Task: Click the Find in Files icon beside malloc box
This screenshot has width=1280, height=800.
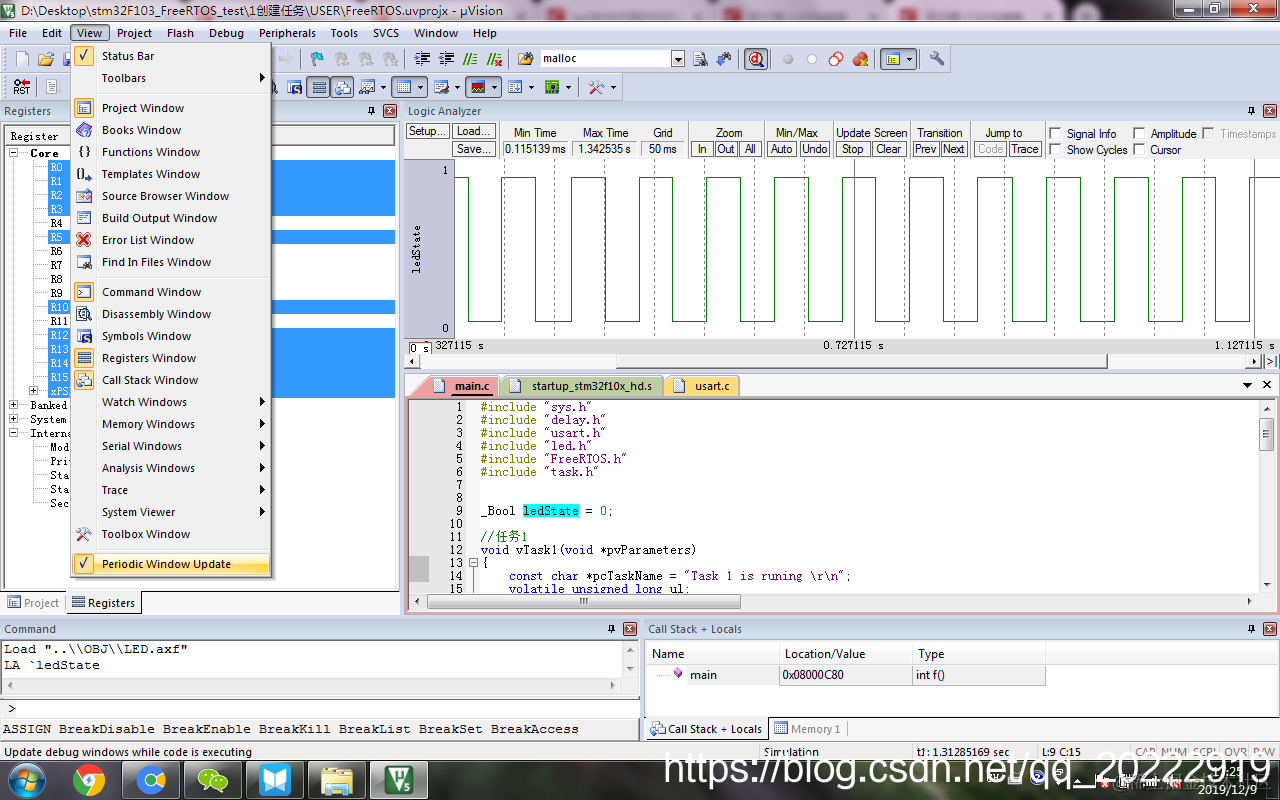Action: click(700, 59)
